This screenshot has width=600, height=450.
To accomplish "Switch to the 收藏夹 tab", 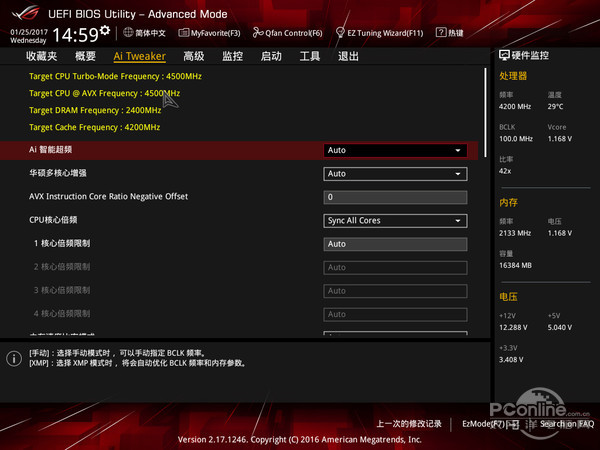I will (x=42, y=56).
